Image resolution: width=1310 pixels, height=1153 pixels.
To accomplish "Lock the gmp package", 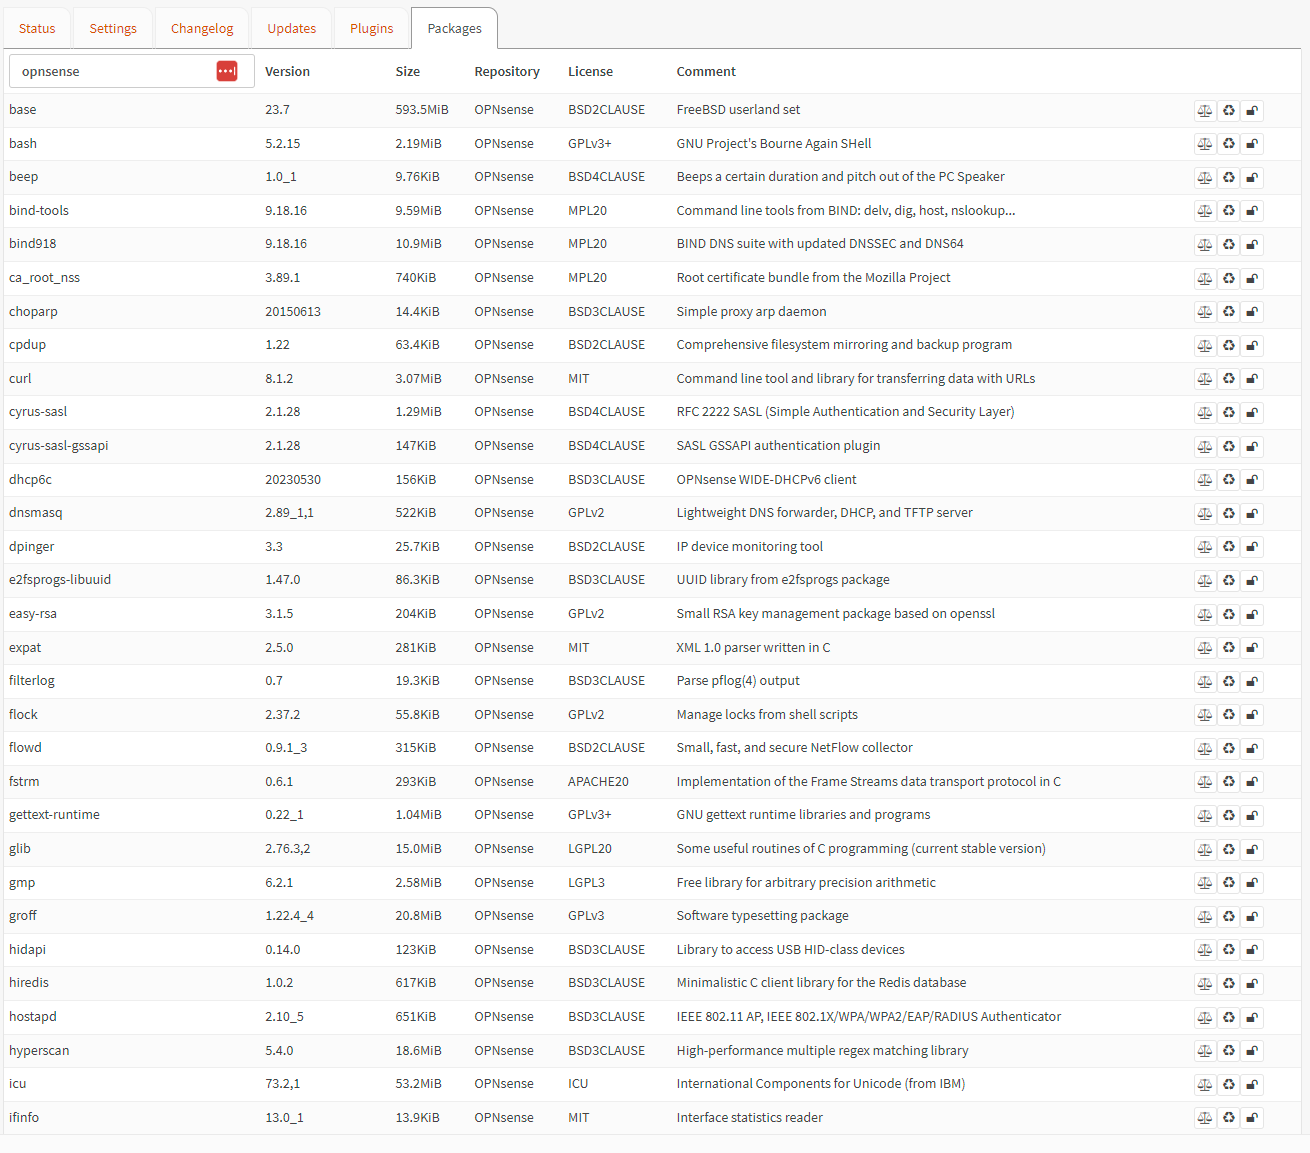I will tap(1252, 883).
